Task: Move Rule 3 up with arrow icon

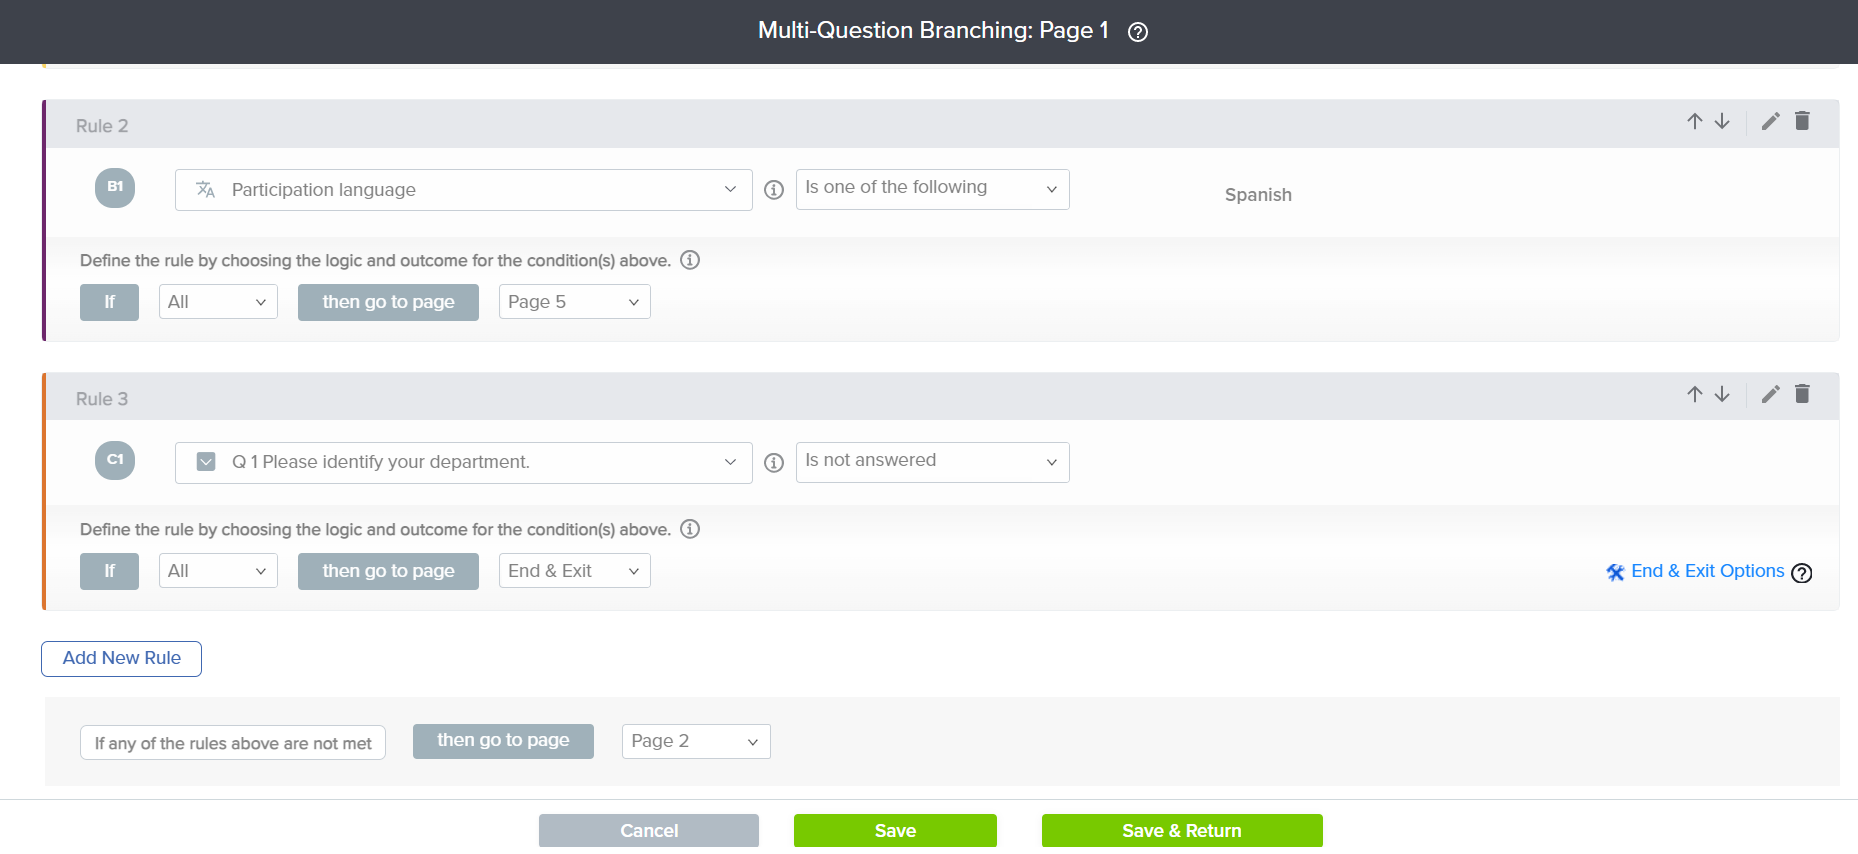Action: (x=1694, y=394)
